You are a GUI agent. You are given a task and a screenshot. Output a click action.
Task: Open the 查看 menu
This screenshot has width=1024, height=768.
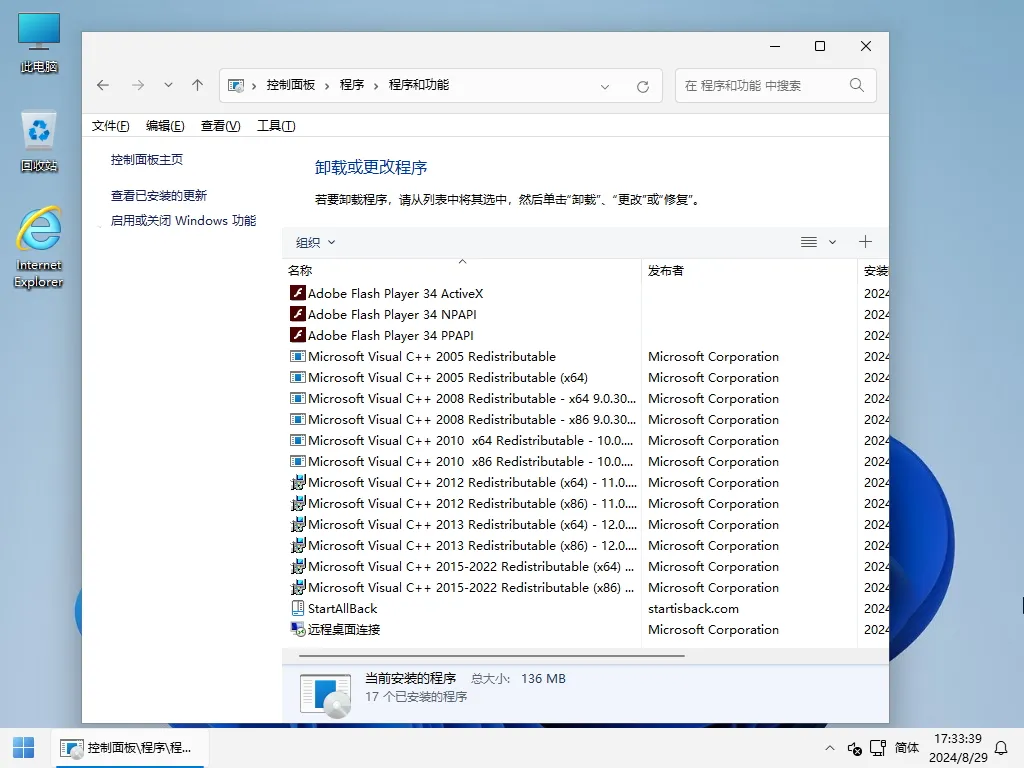pyautogui.click(x=220, y=125)
